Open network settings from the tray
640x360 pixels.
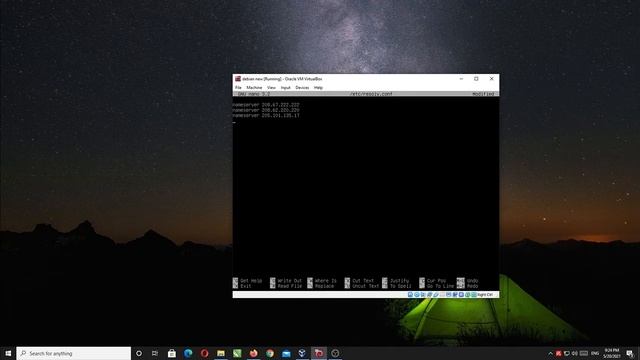567,353
